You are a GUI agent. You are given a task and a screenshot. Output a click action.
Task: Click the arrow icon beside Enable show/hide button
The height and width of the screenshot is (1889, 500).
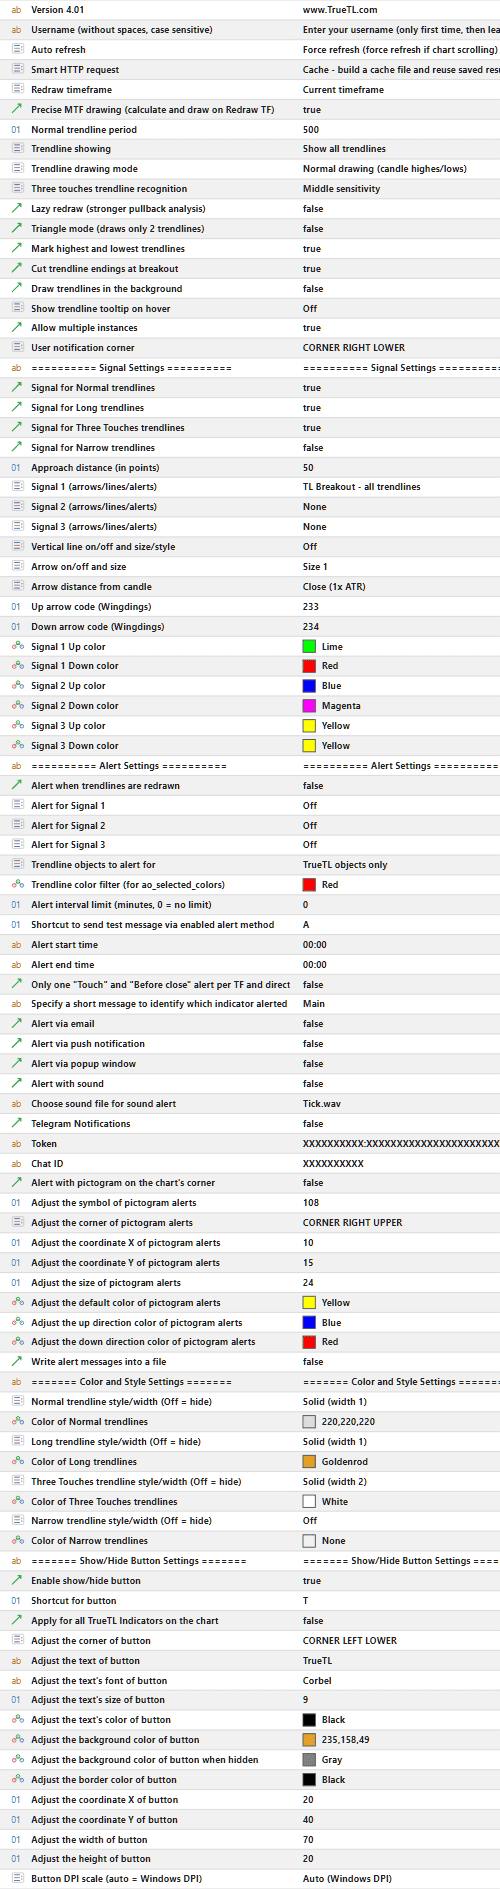(16, 1581)
